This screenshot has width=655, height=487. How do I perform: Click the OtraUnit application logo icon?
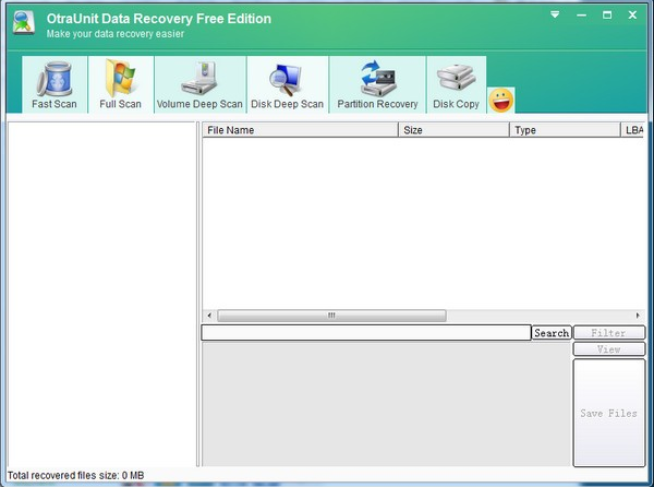pyautogui.click(x=23, y=23)
